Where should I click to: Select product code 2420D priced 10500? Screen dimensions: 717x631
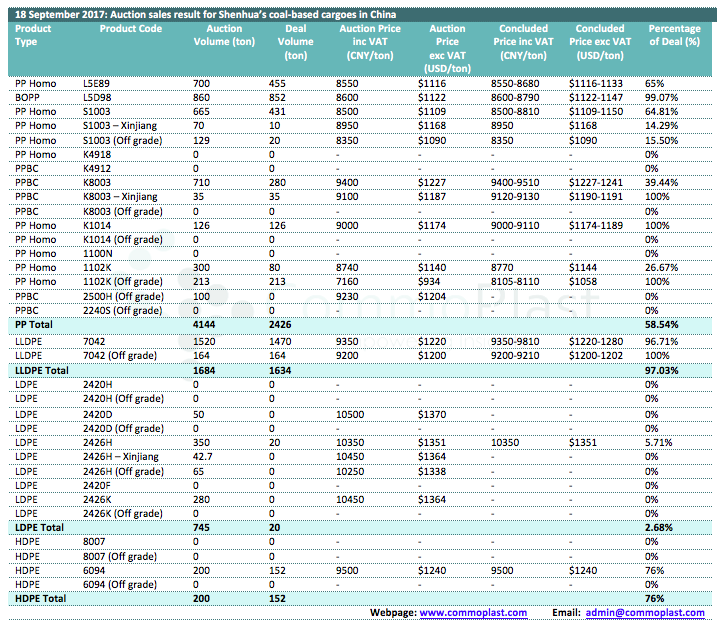97,415
